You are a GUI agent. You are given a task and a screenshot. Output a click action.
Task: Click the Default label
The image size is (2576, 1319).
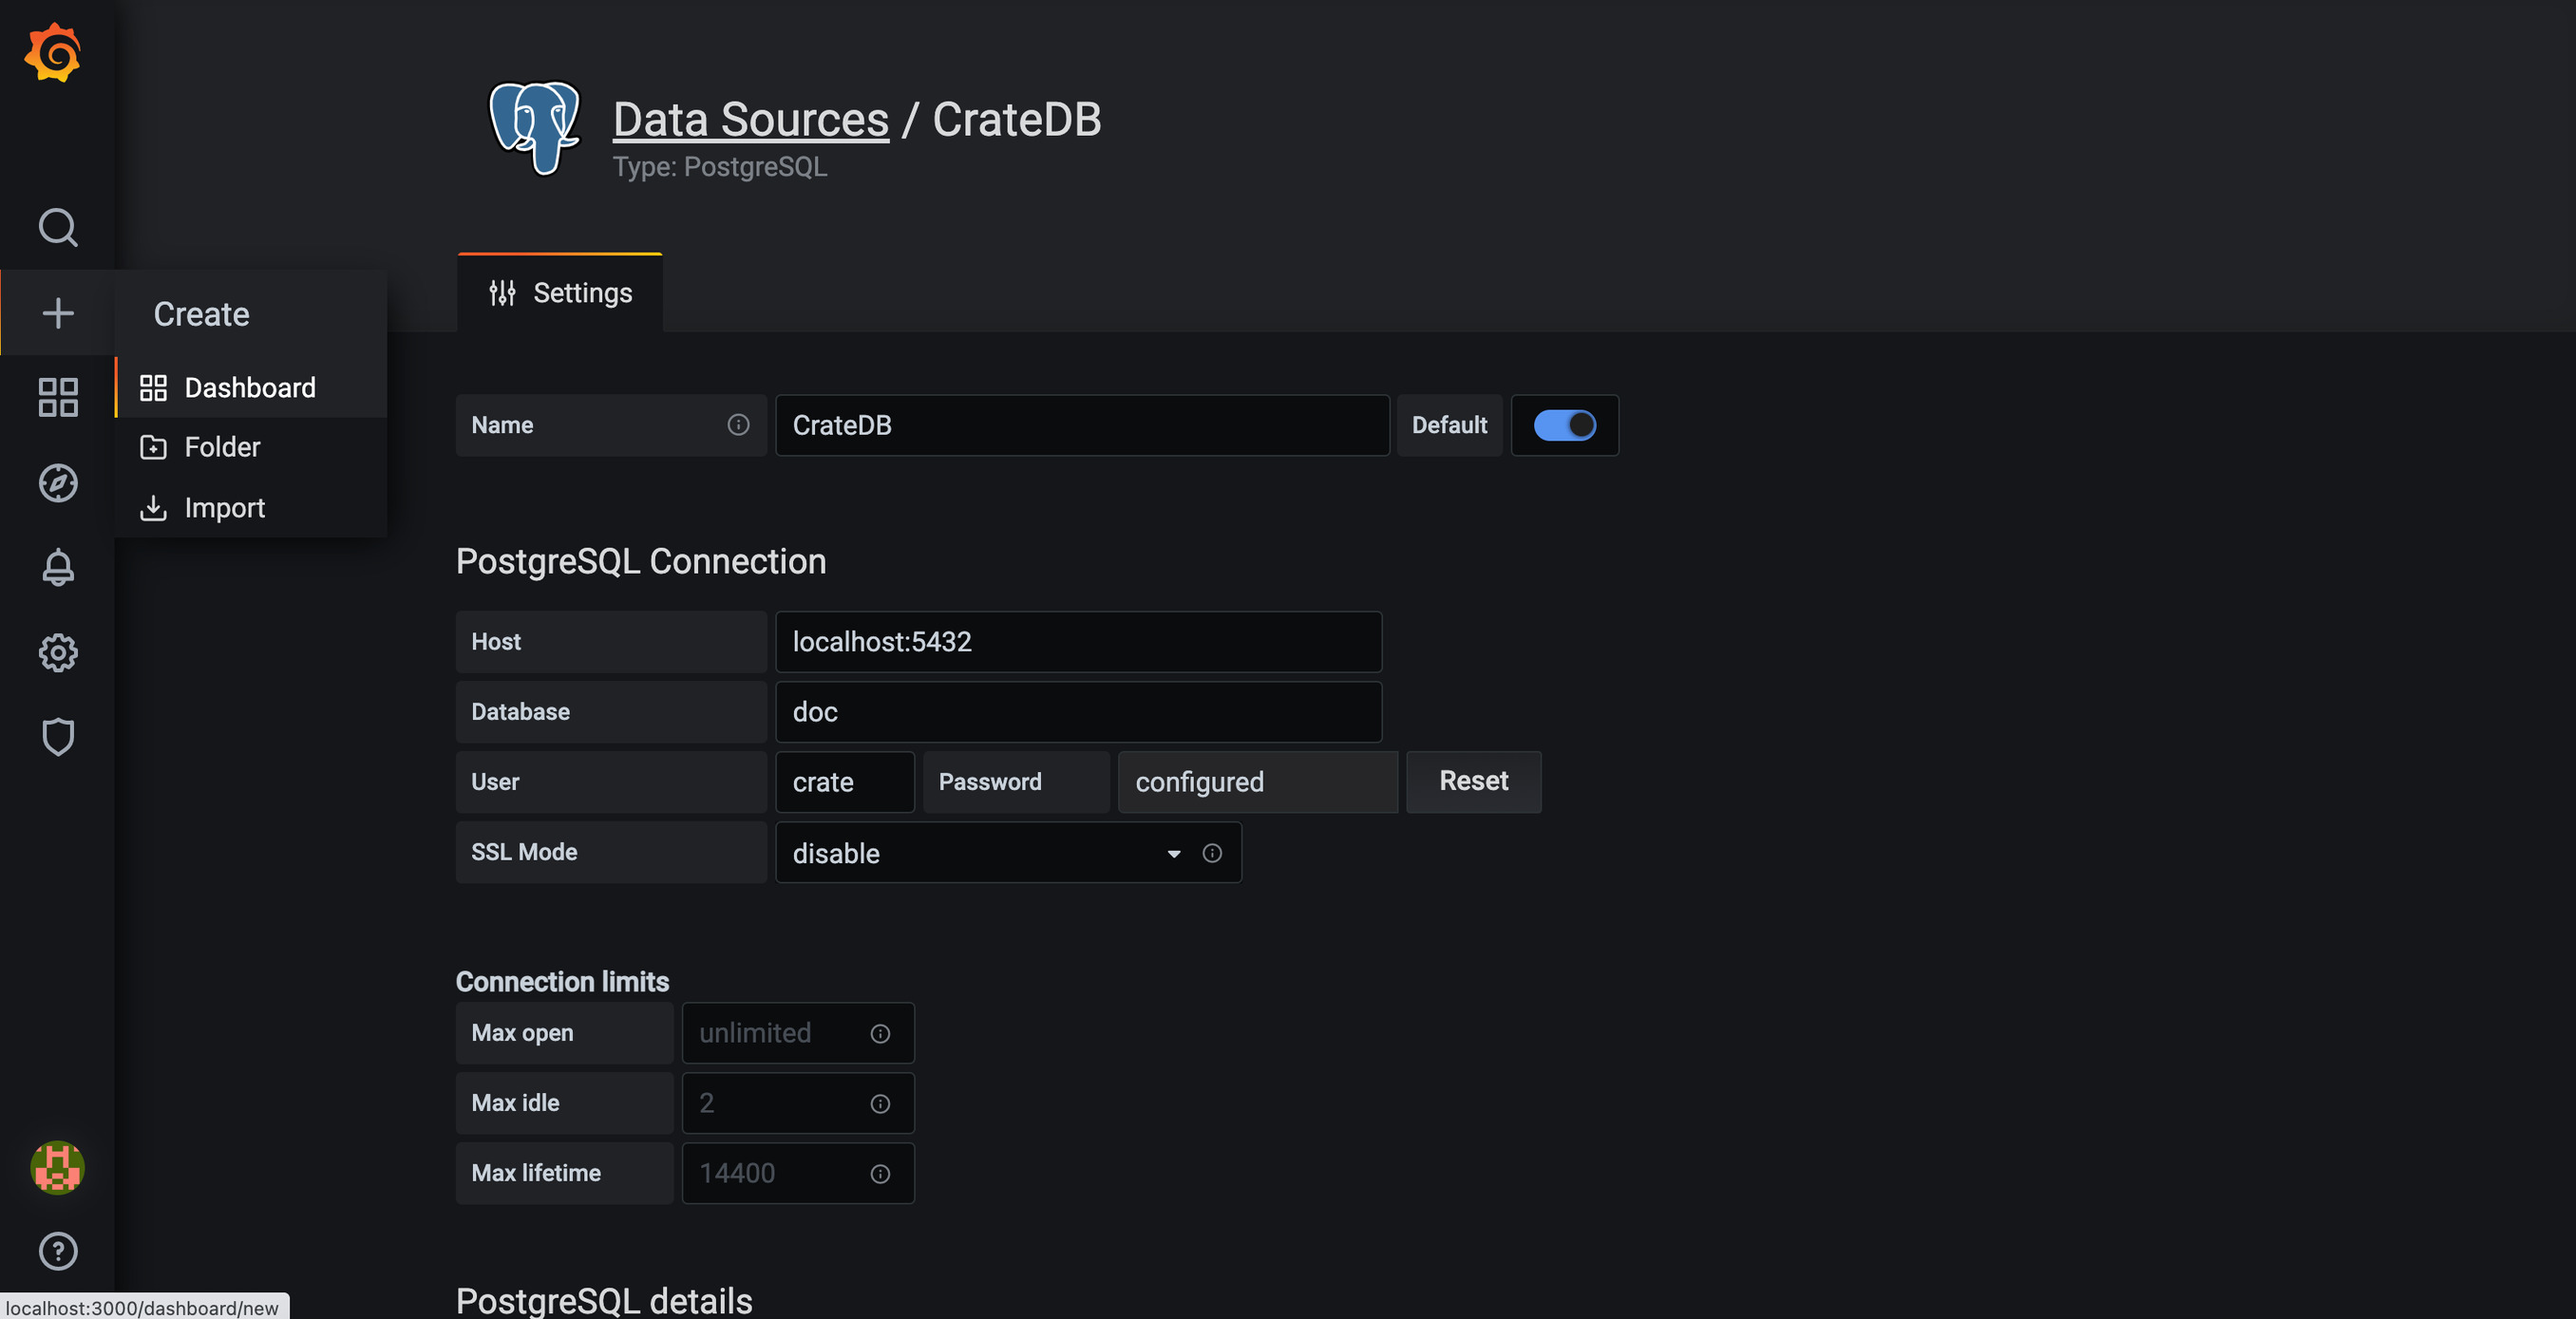pos(1449,425)
